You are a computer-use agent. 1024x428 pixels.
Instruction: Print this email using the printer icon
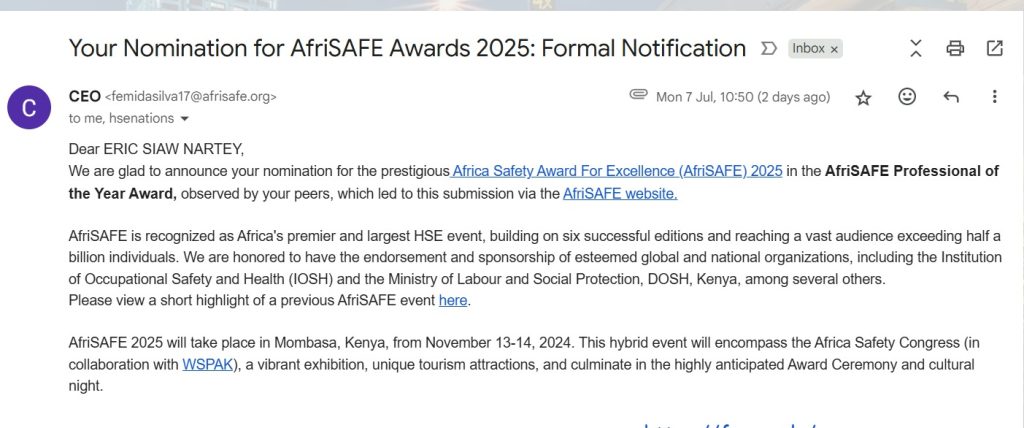955,48
